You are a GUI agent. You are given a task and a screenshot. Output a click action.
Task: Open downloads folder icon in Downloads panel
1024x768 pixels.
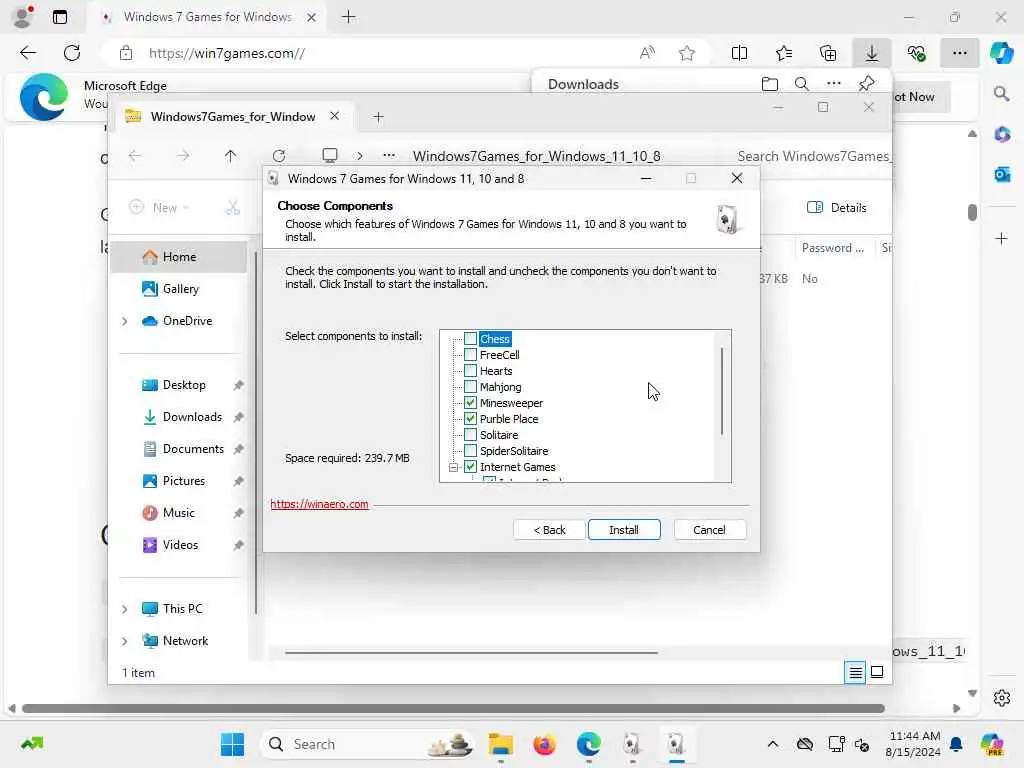pos(770,84)
